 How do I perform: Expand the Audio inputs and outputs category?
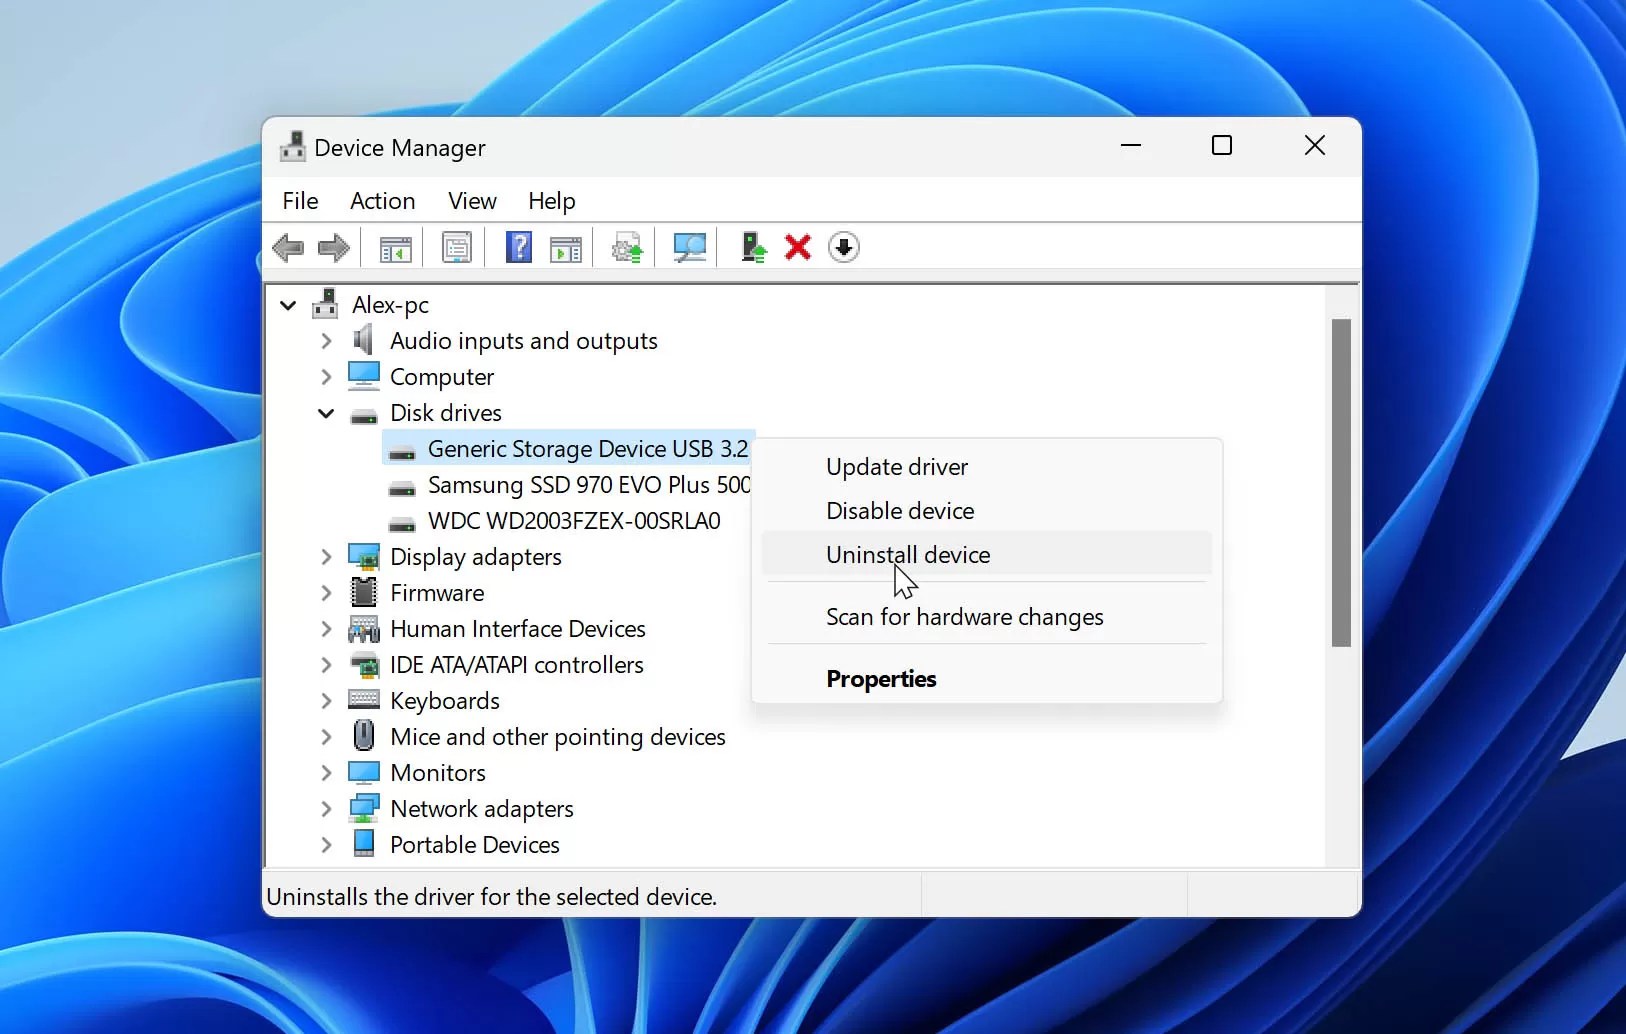(324, 340)
